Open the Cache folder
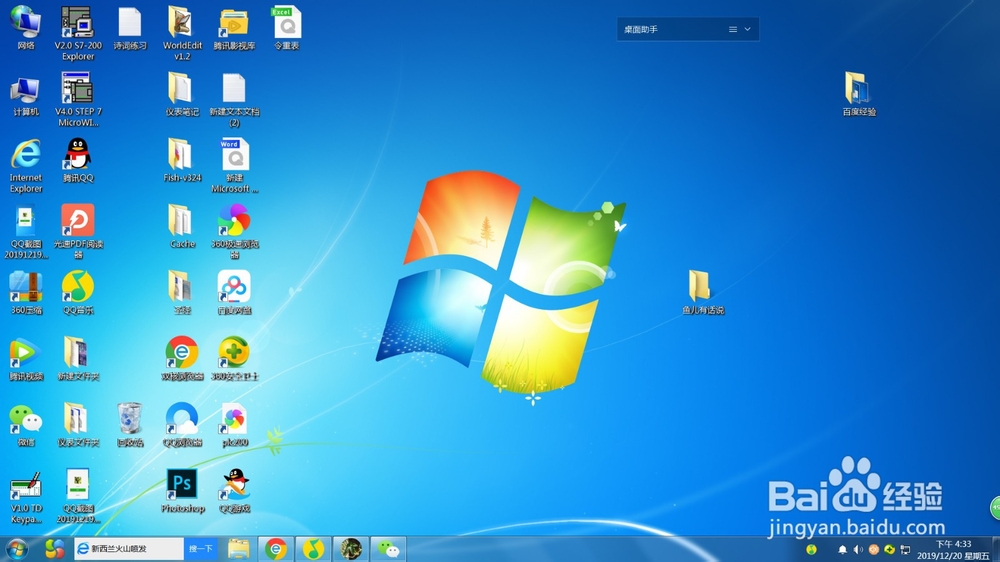 (x=182, y=226)
